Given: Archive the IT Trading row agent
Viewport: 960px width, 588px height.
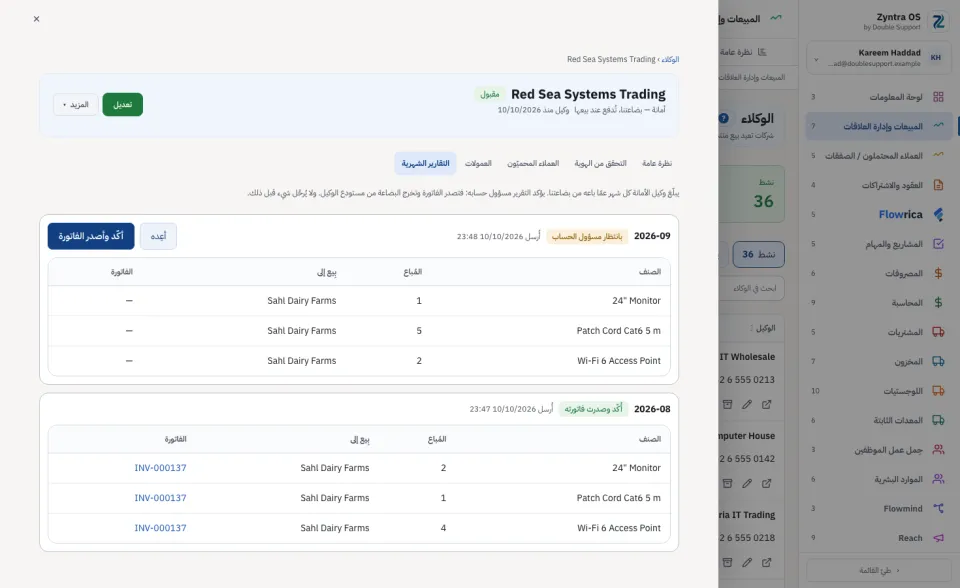Looking at the screenshot, I should click(x=727, y=562).
